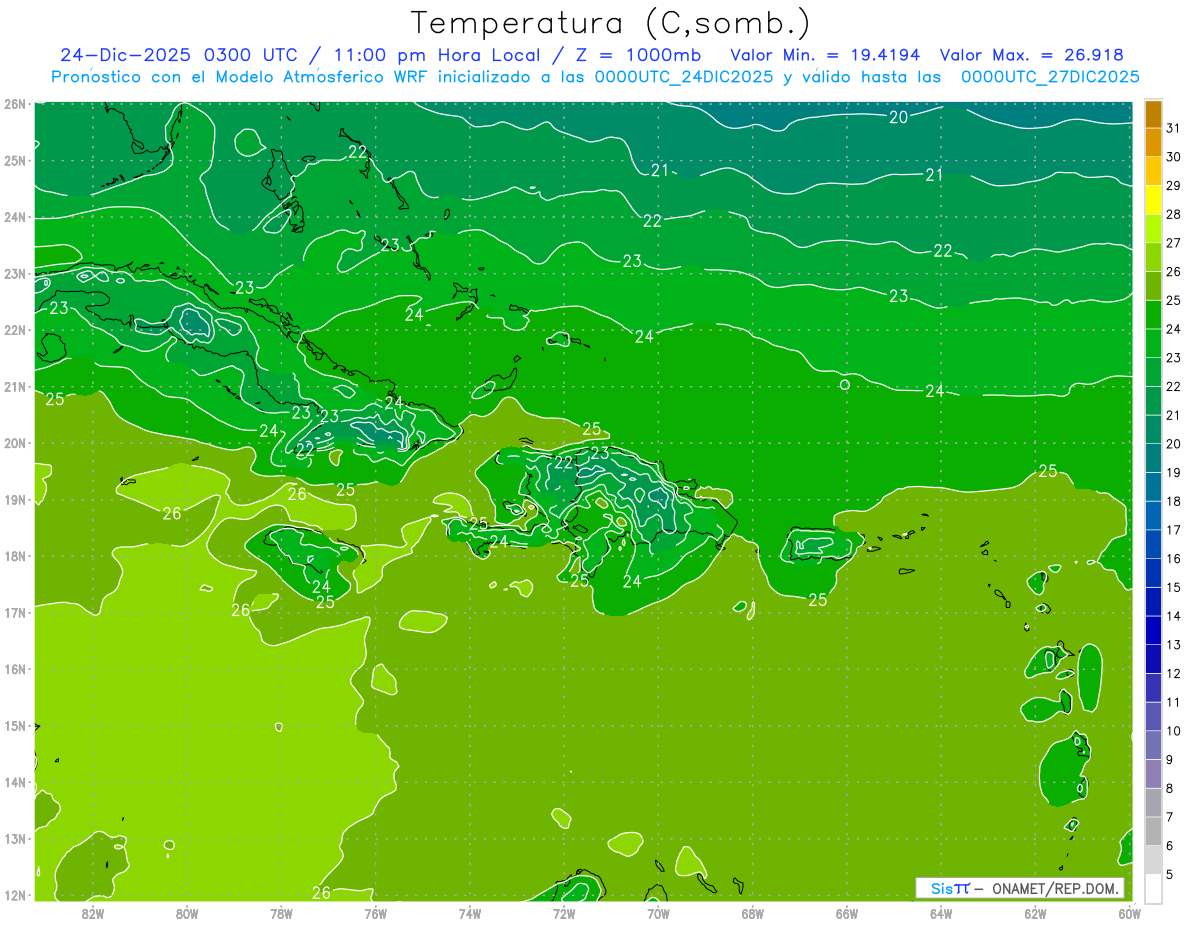Viewport: 1200px width, 927px height.
Task: Click the 'Valor Min. = 19.4194' text
Action: 825,55
